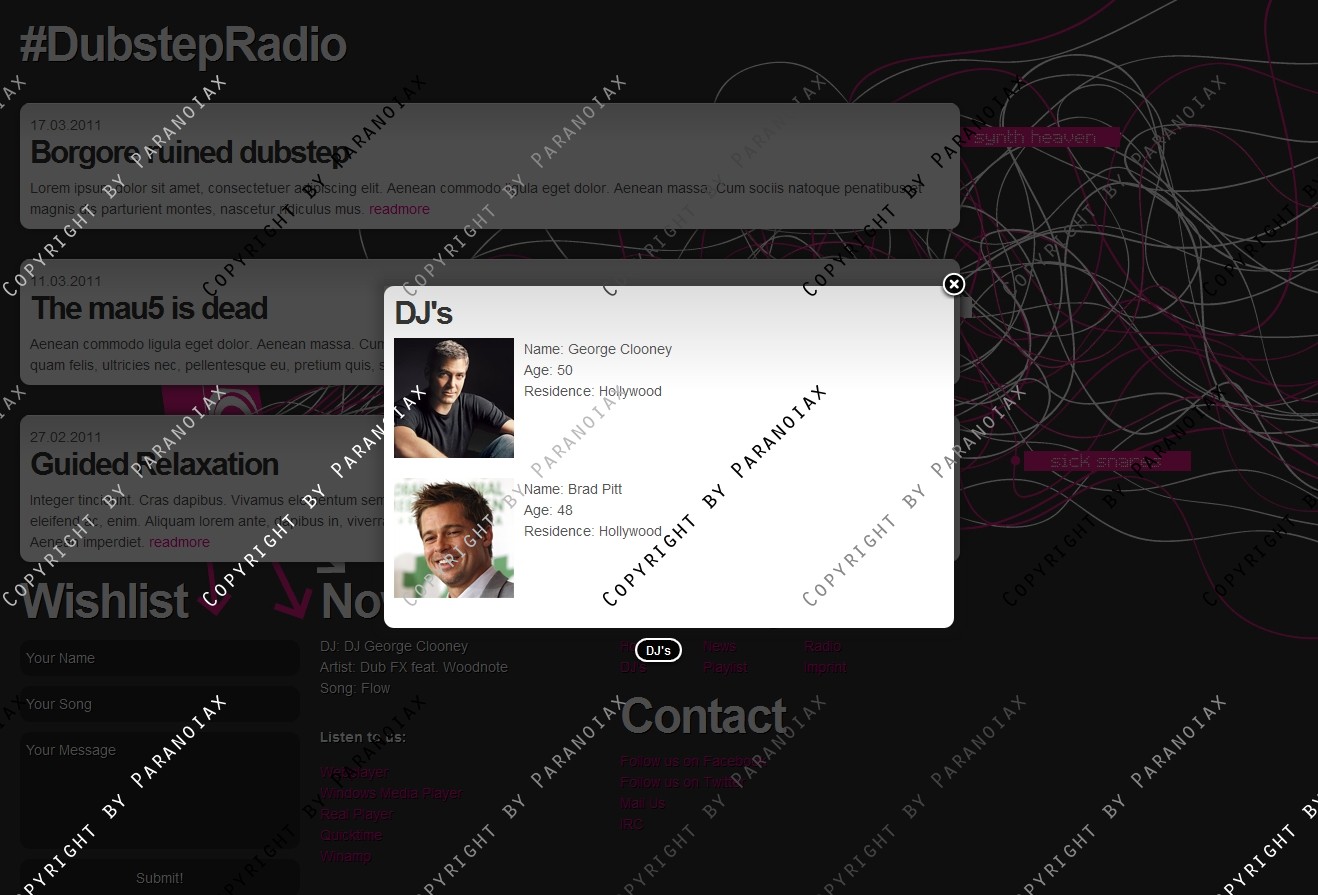
Task: Open readmore link in Borgore post
Action: [399, 209]
